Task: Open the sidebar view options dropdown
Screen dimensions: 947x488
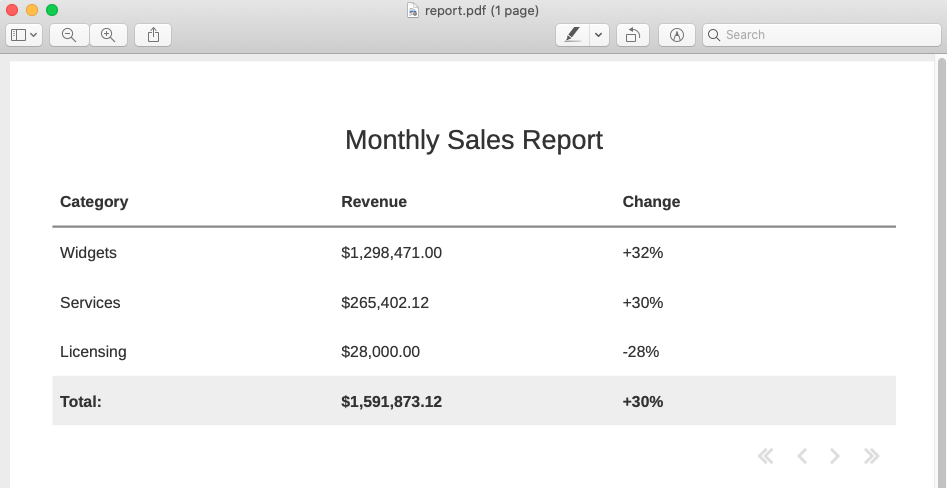Action: [24, 35]
